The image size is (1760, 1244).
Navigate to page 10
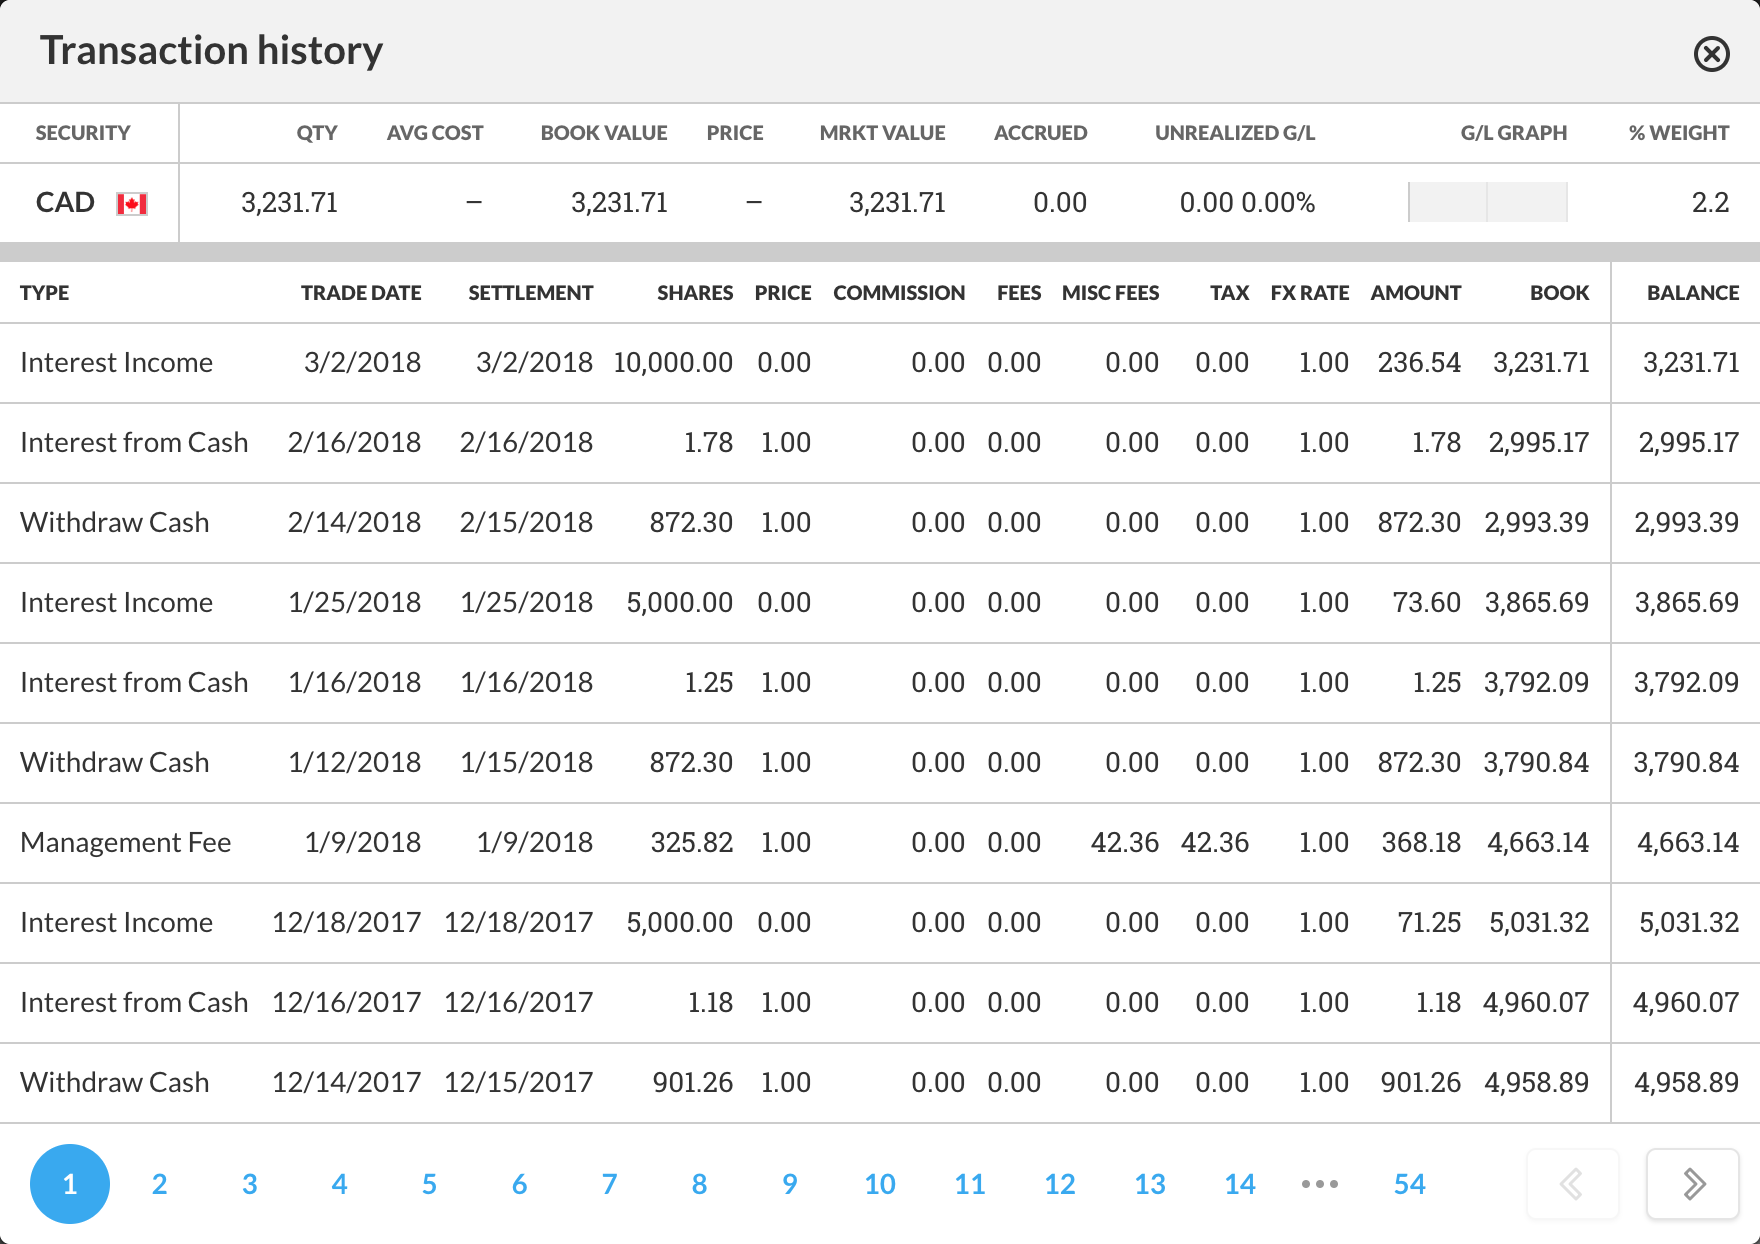[x=879, y=1184]
